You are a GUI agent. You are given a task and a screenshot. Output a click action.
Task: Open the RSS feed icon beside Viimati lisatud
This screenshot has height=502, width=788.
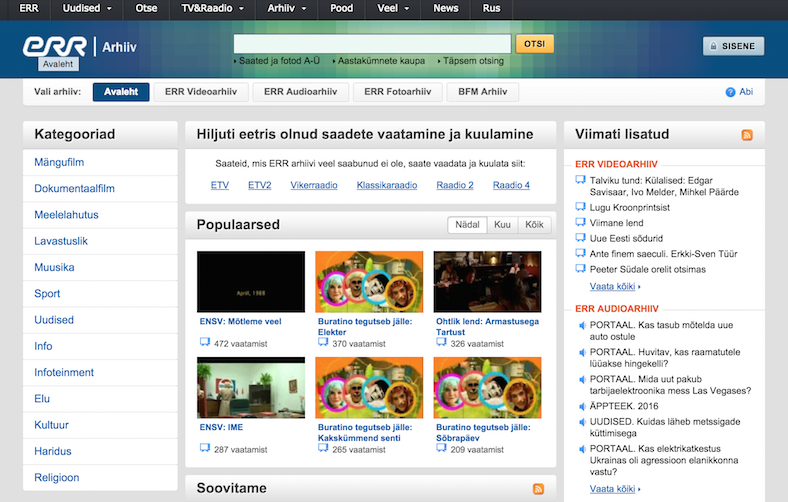click(747, 135)
